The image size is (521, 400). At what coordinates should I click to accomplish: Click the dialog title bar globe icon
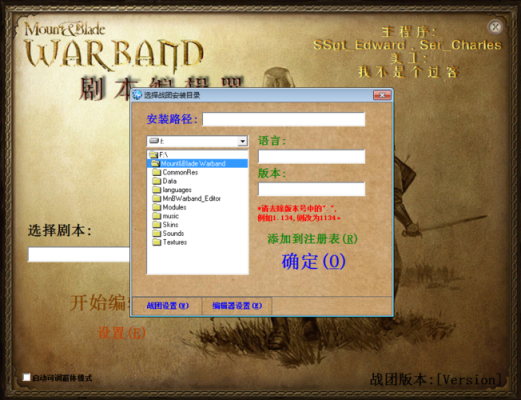point(137,95)
